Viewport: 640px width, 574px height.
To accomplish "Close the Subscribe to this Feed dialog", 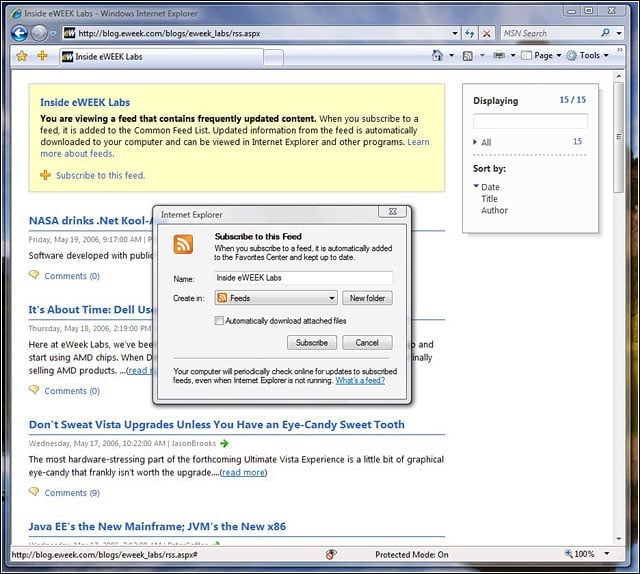I will click(x=392, y=211).
